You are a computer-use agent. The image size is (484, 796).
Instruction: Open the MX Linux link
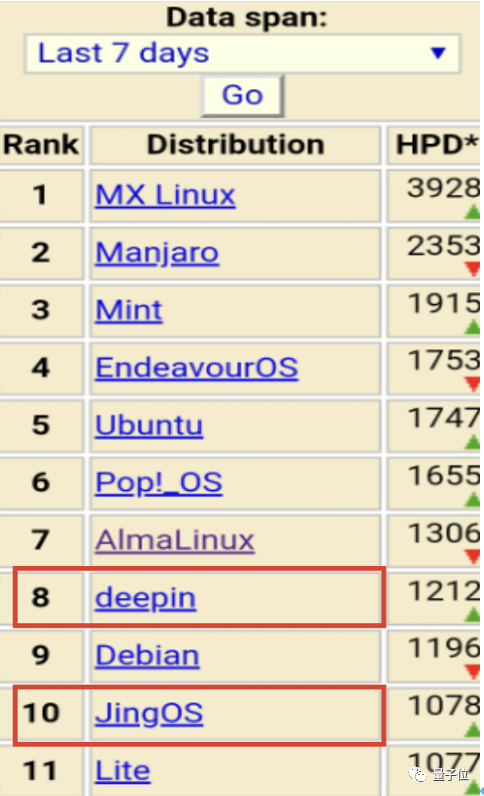[165, 195]
